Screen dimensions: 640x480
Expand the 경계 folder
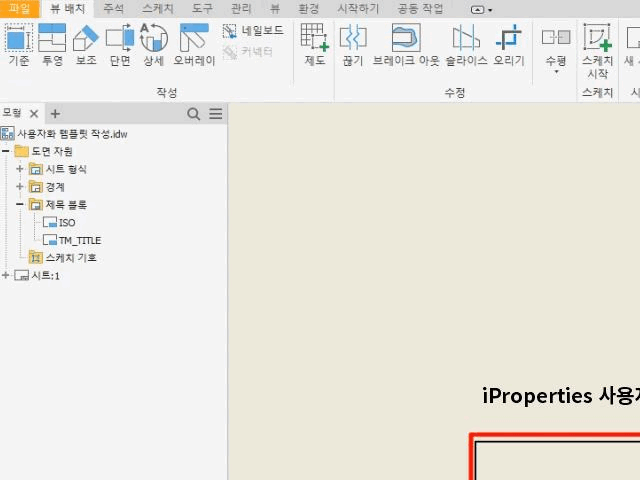[x=20, y=187]
